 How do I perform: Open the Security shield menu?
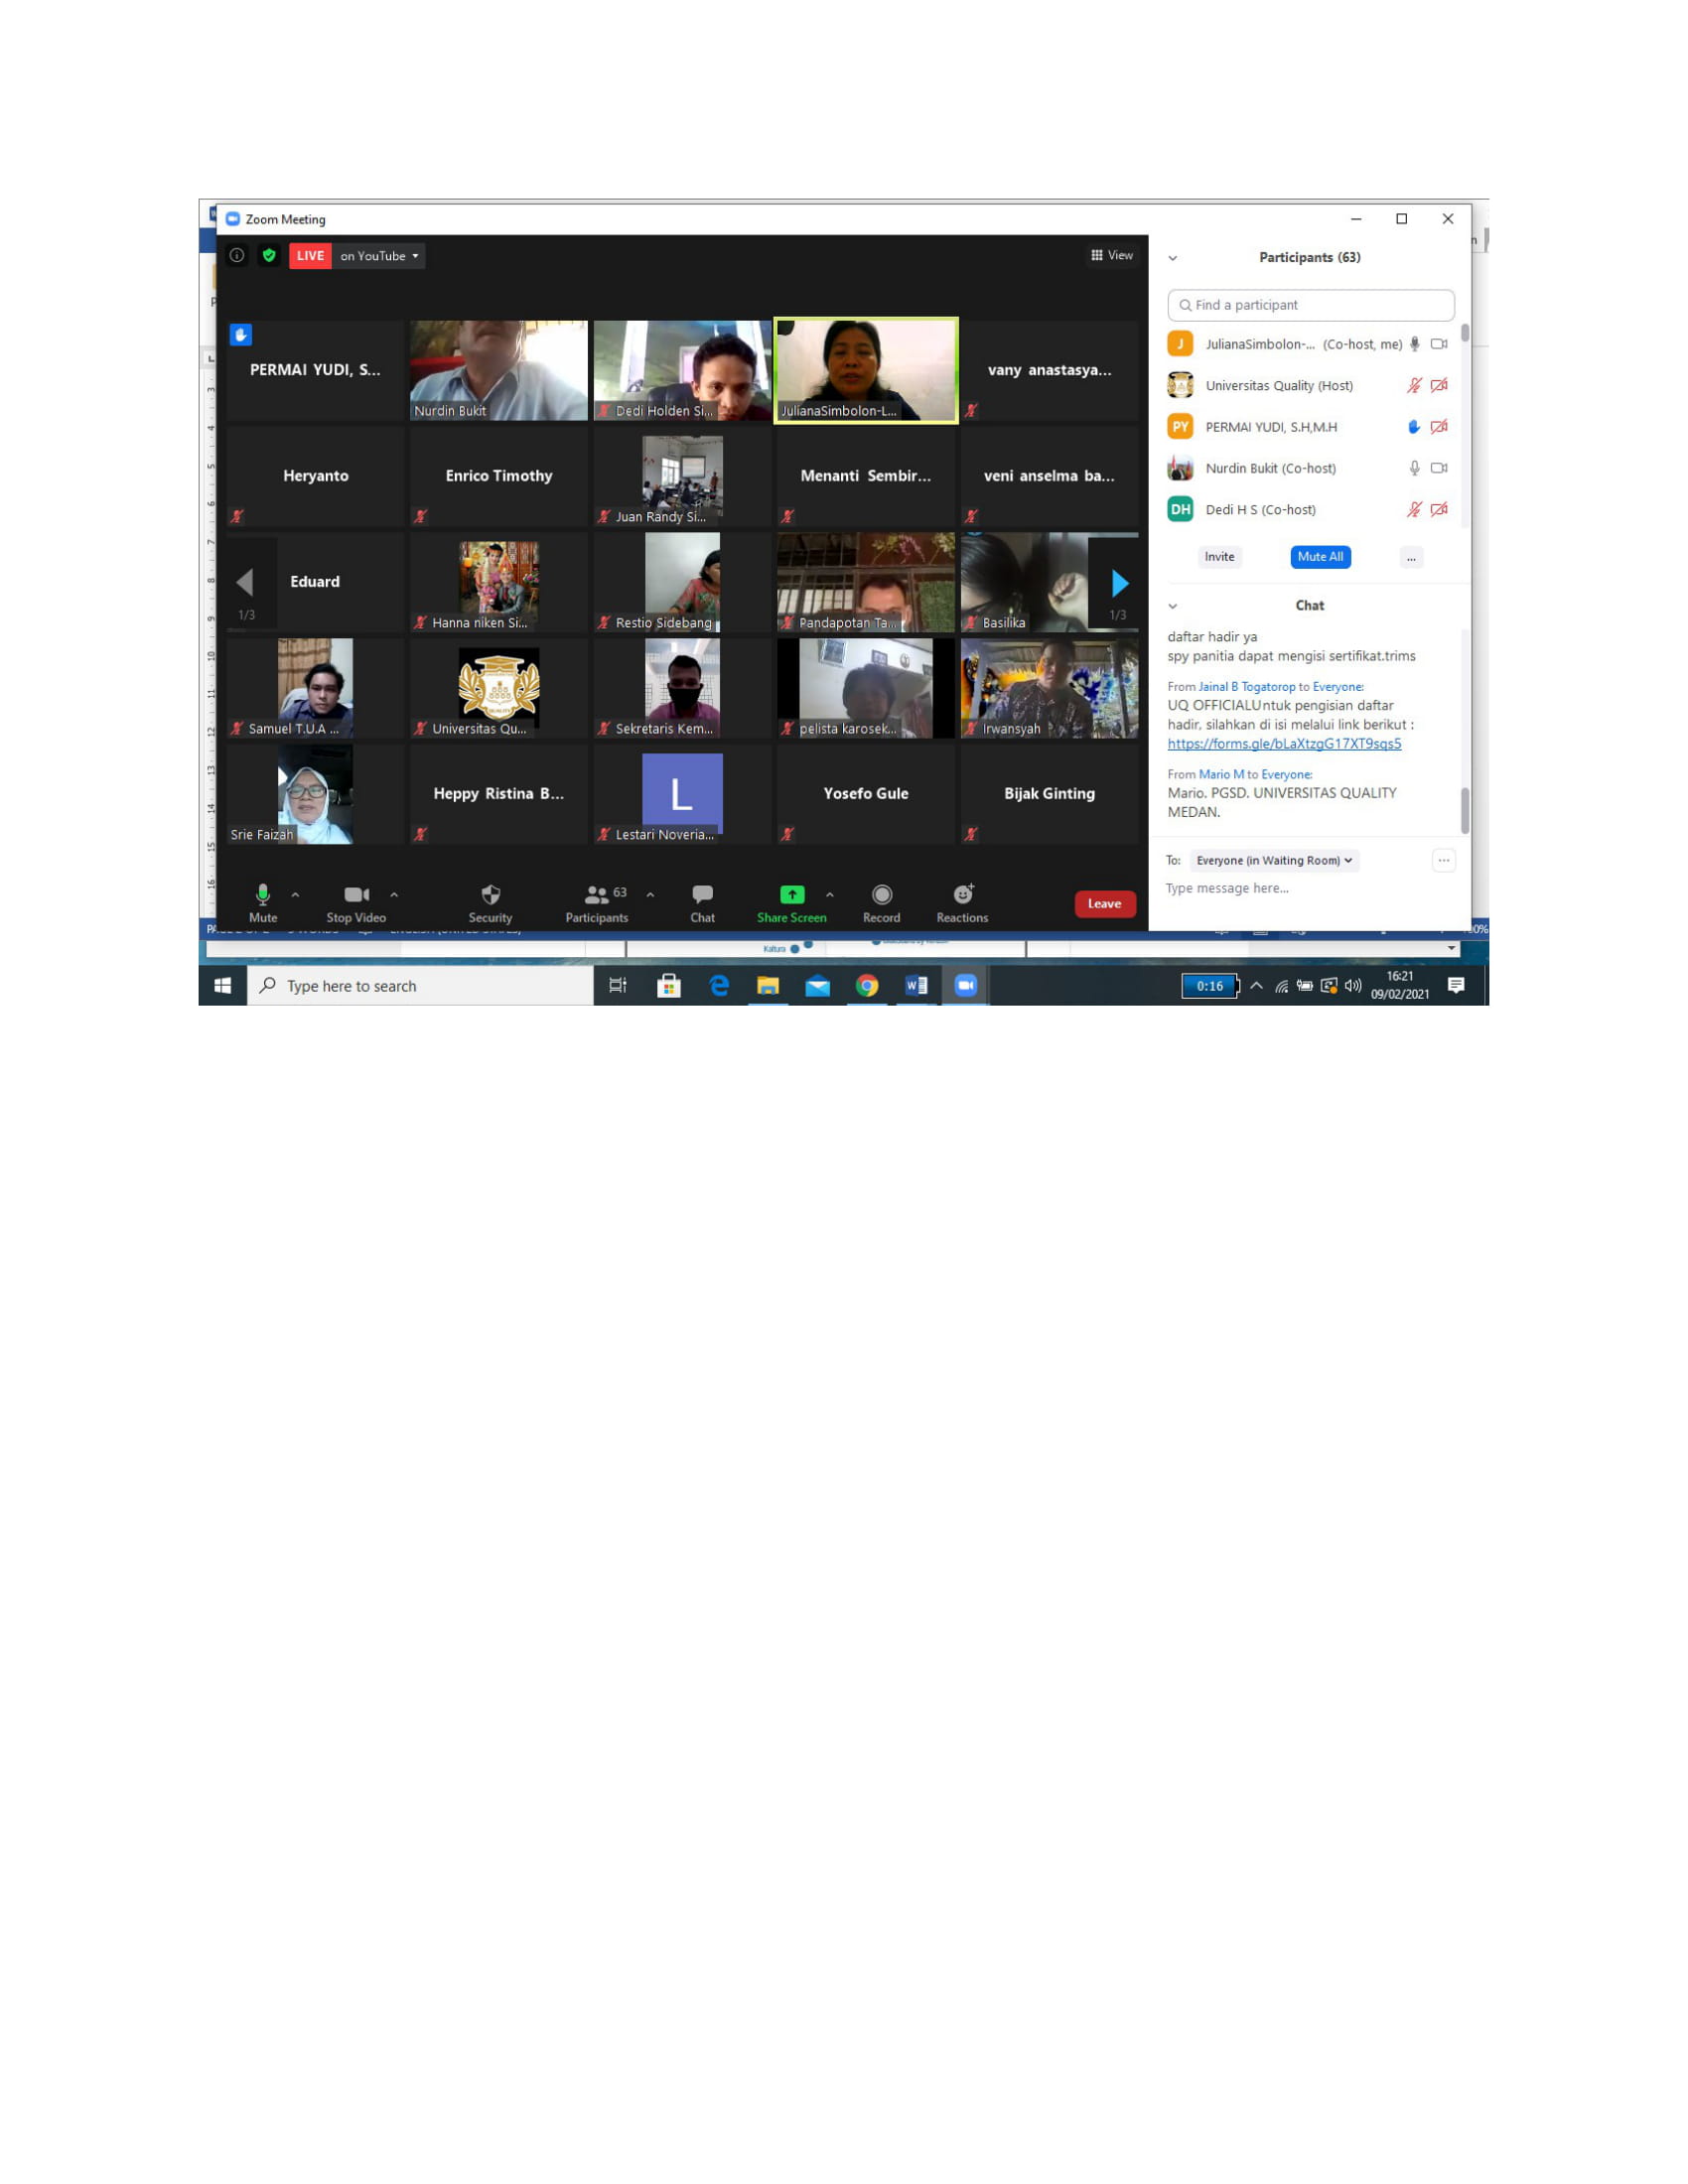[490, 903]
